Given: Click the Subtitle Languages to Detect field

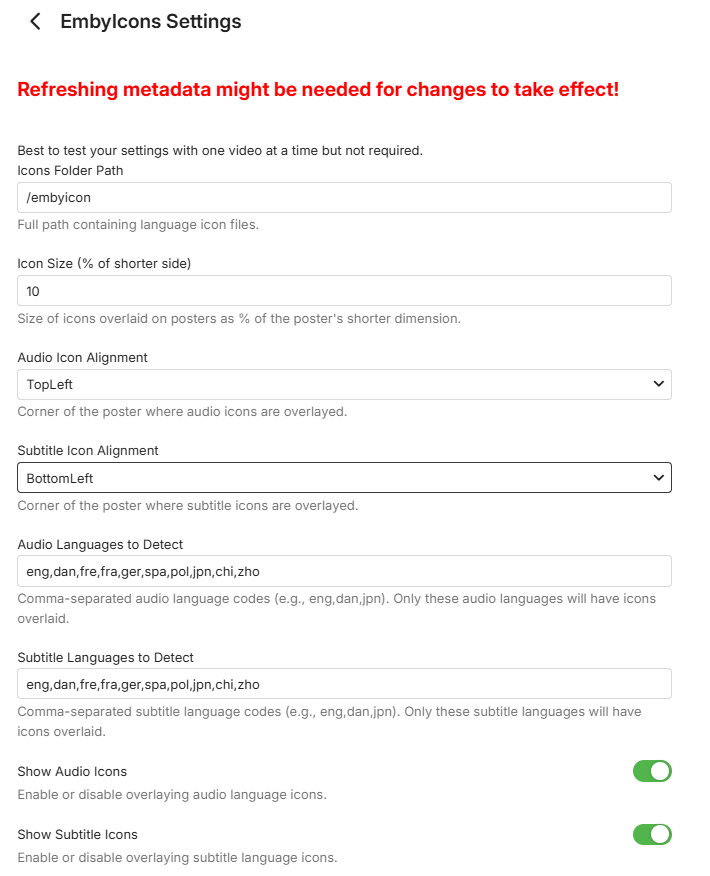Looking at the screenshot, I should (x=344, y=684).
